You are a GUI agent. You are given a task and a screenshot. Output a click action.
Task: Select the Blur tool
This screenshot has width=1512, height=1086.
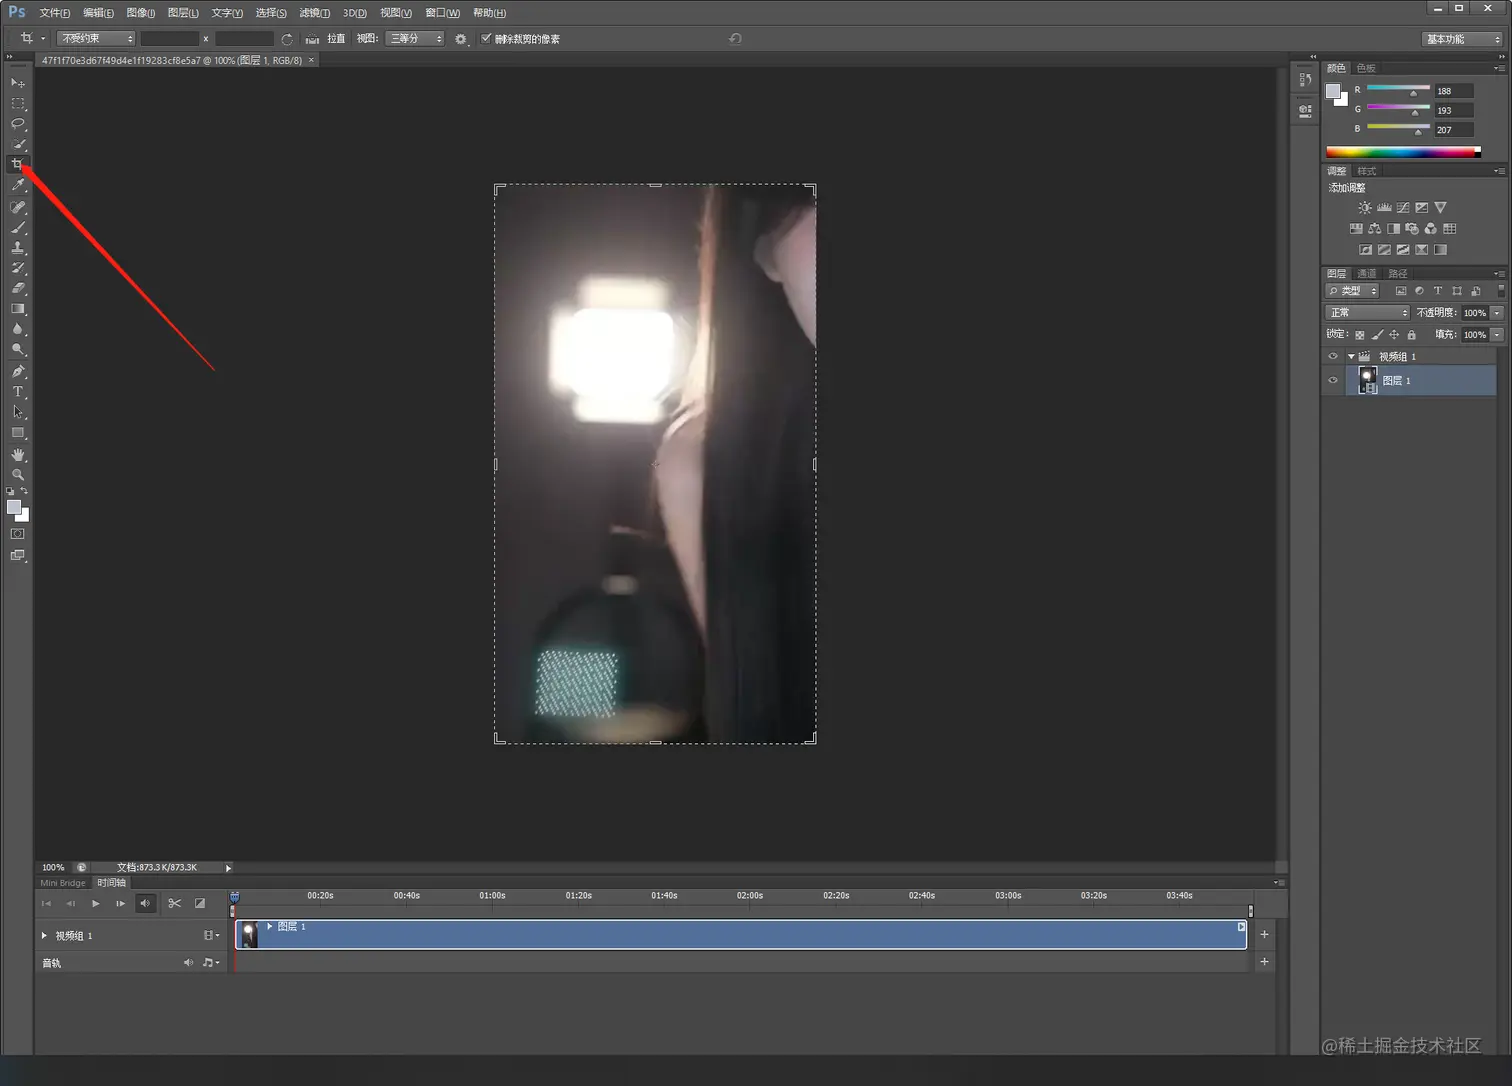(x=18, y=329)
